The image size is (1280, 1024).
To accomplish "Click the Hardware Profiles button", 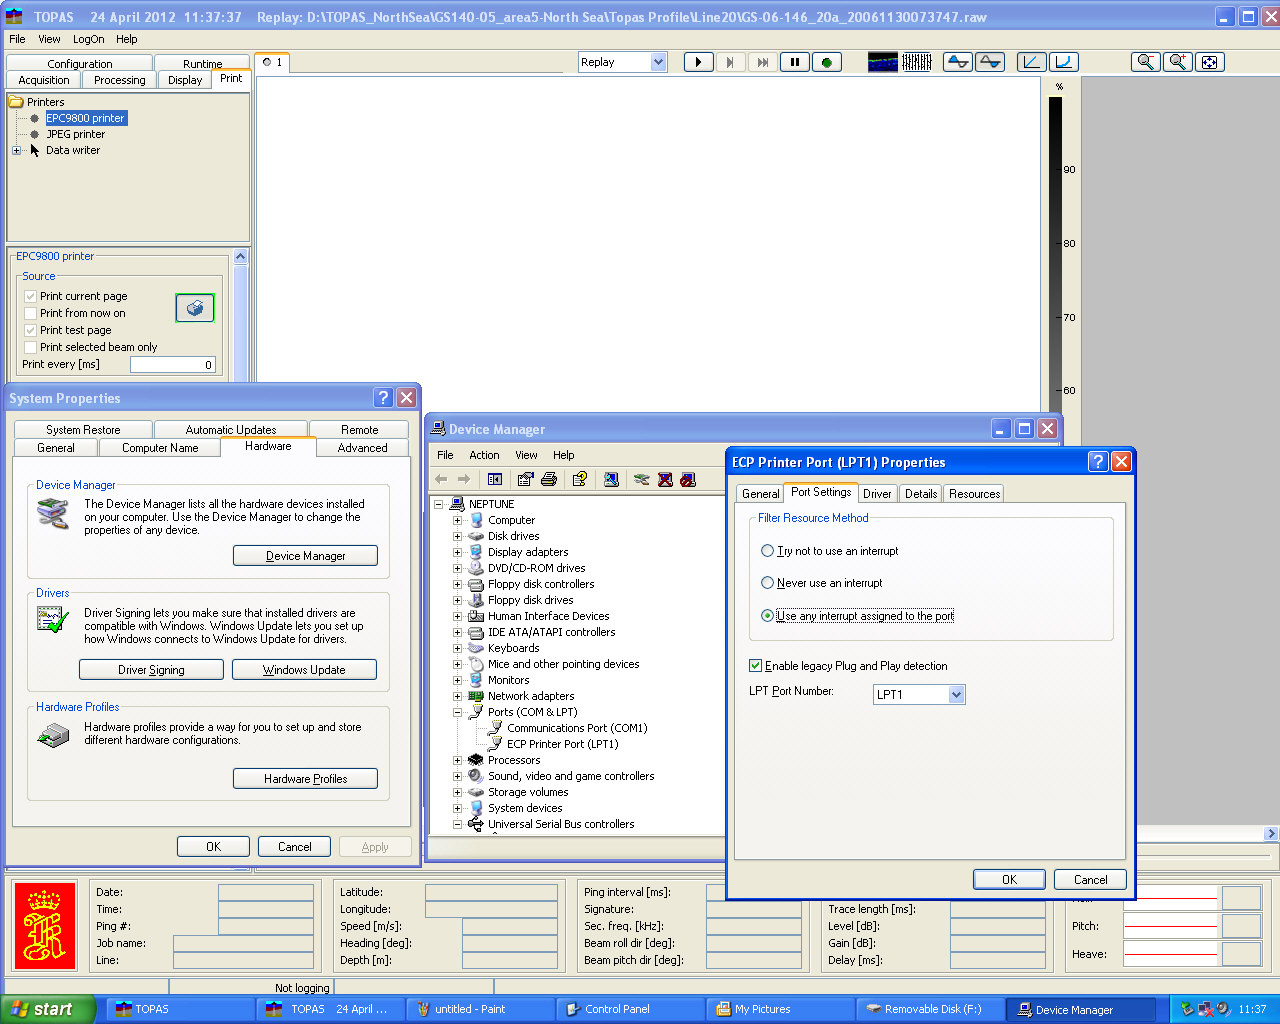I will coord(305,779).
